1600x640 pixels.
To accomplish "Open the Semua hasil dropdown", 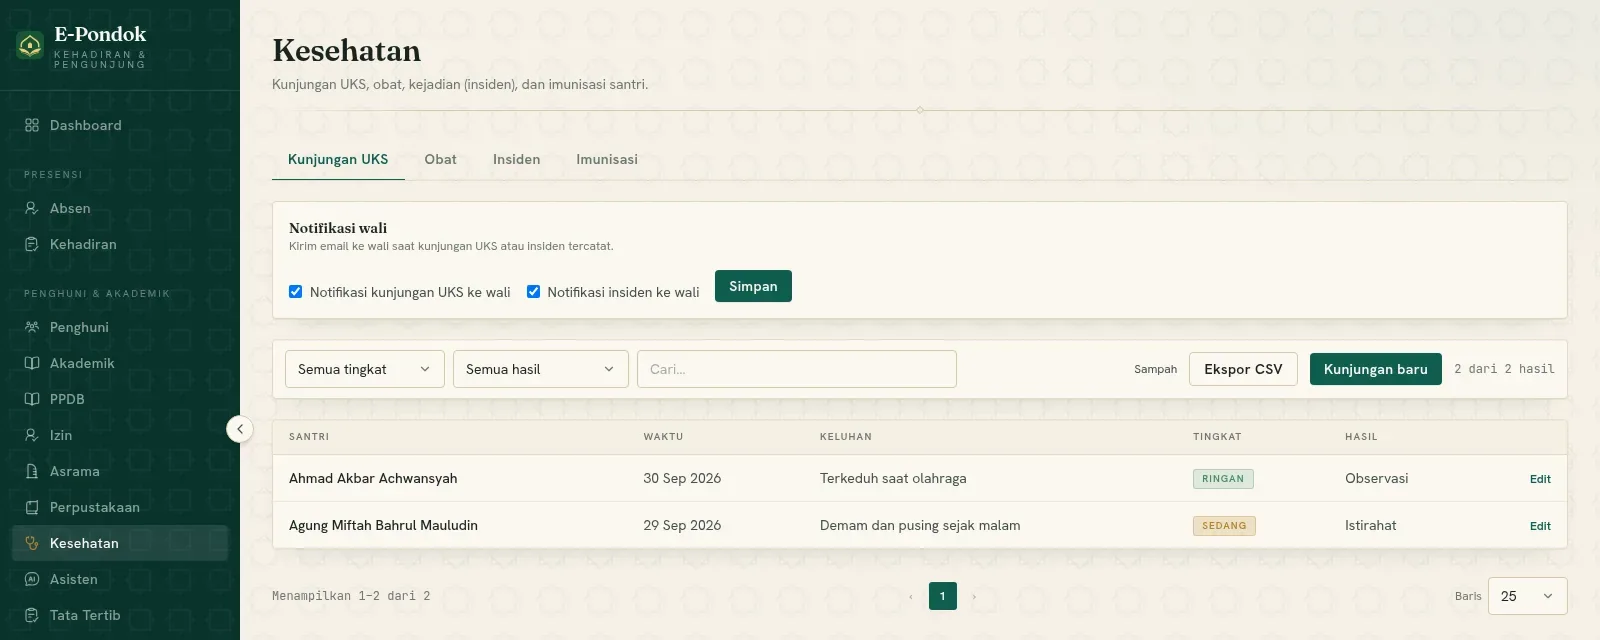I will pos(541,369).
